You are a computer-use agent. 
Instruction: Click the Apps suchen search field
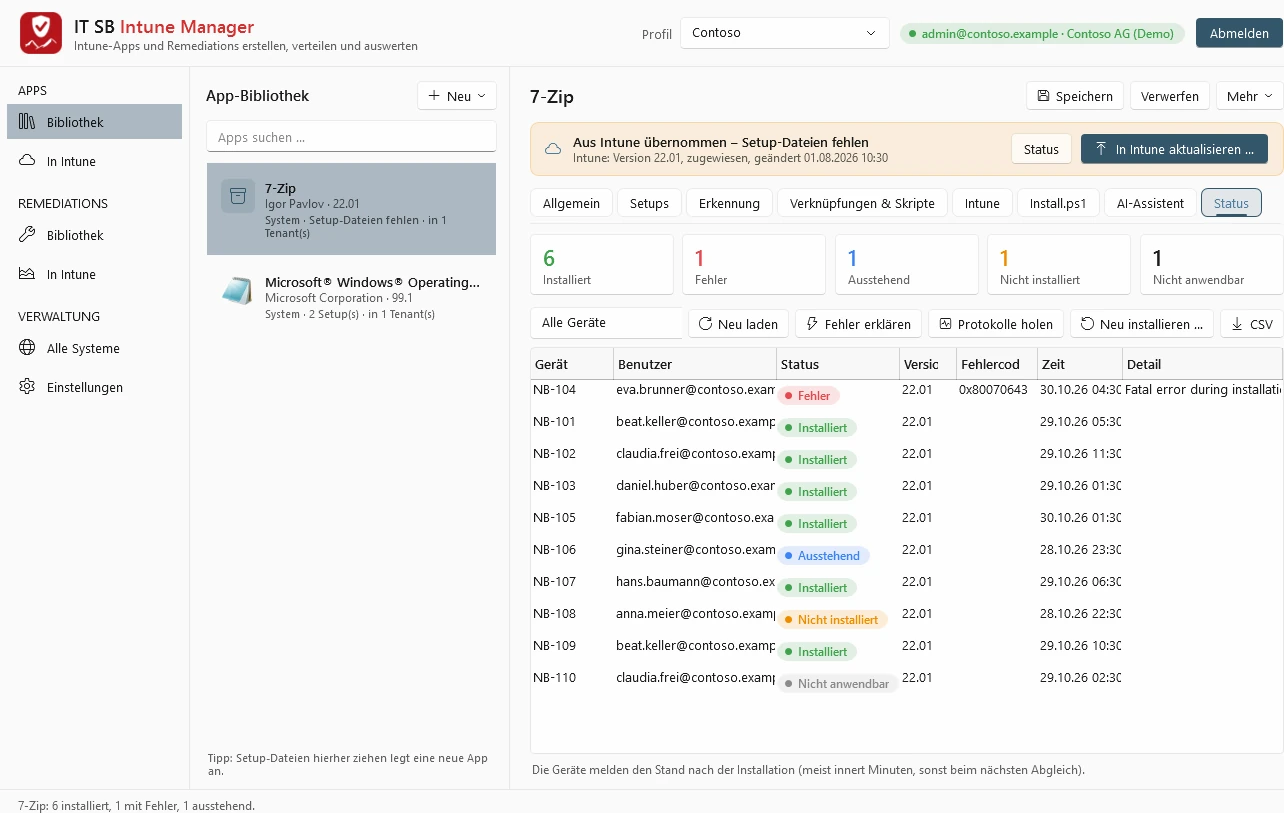click(351, 137)
